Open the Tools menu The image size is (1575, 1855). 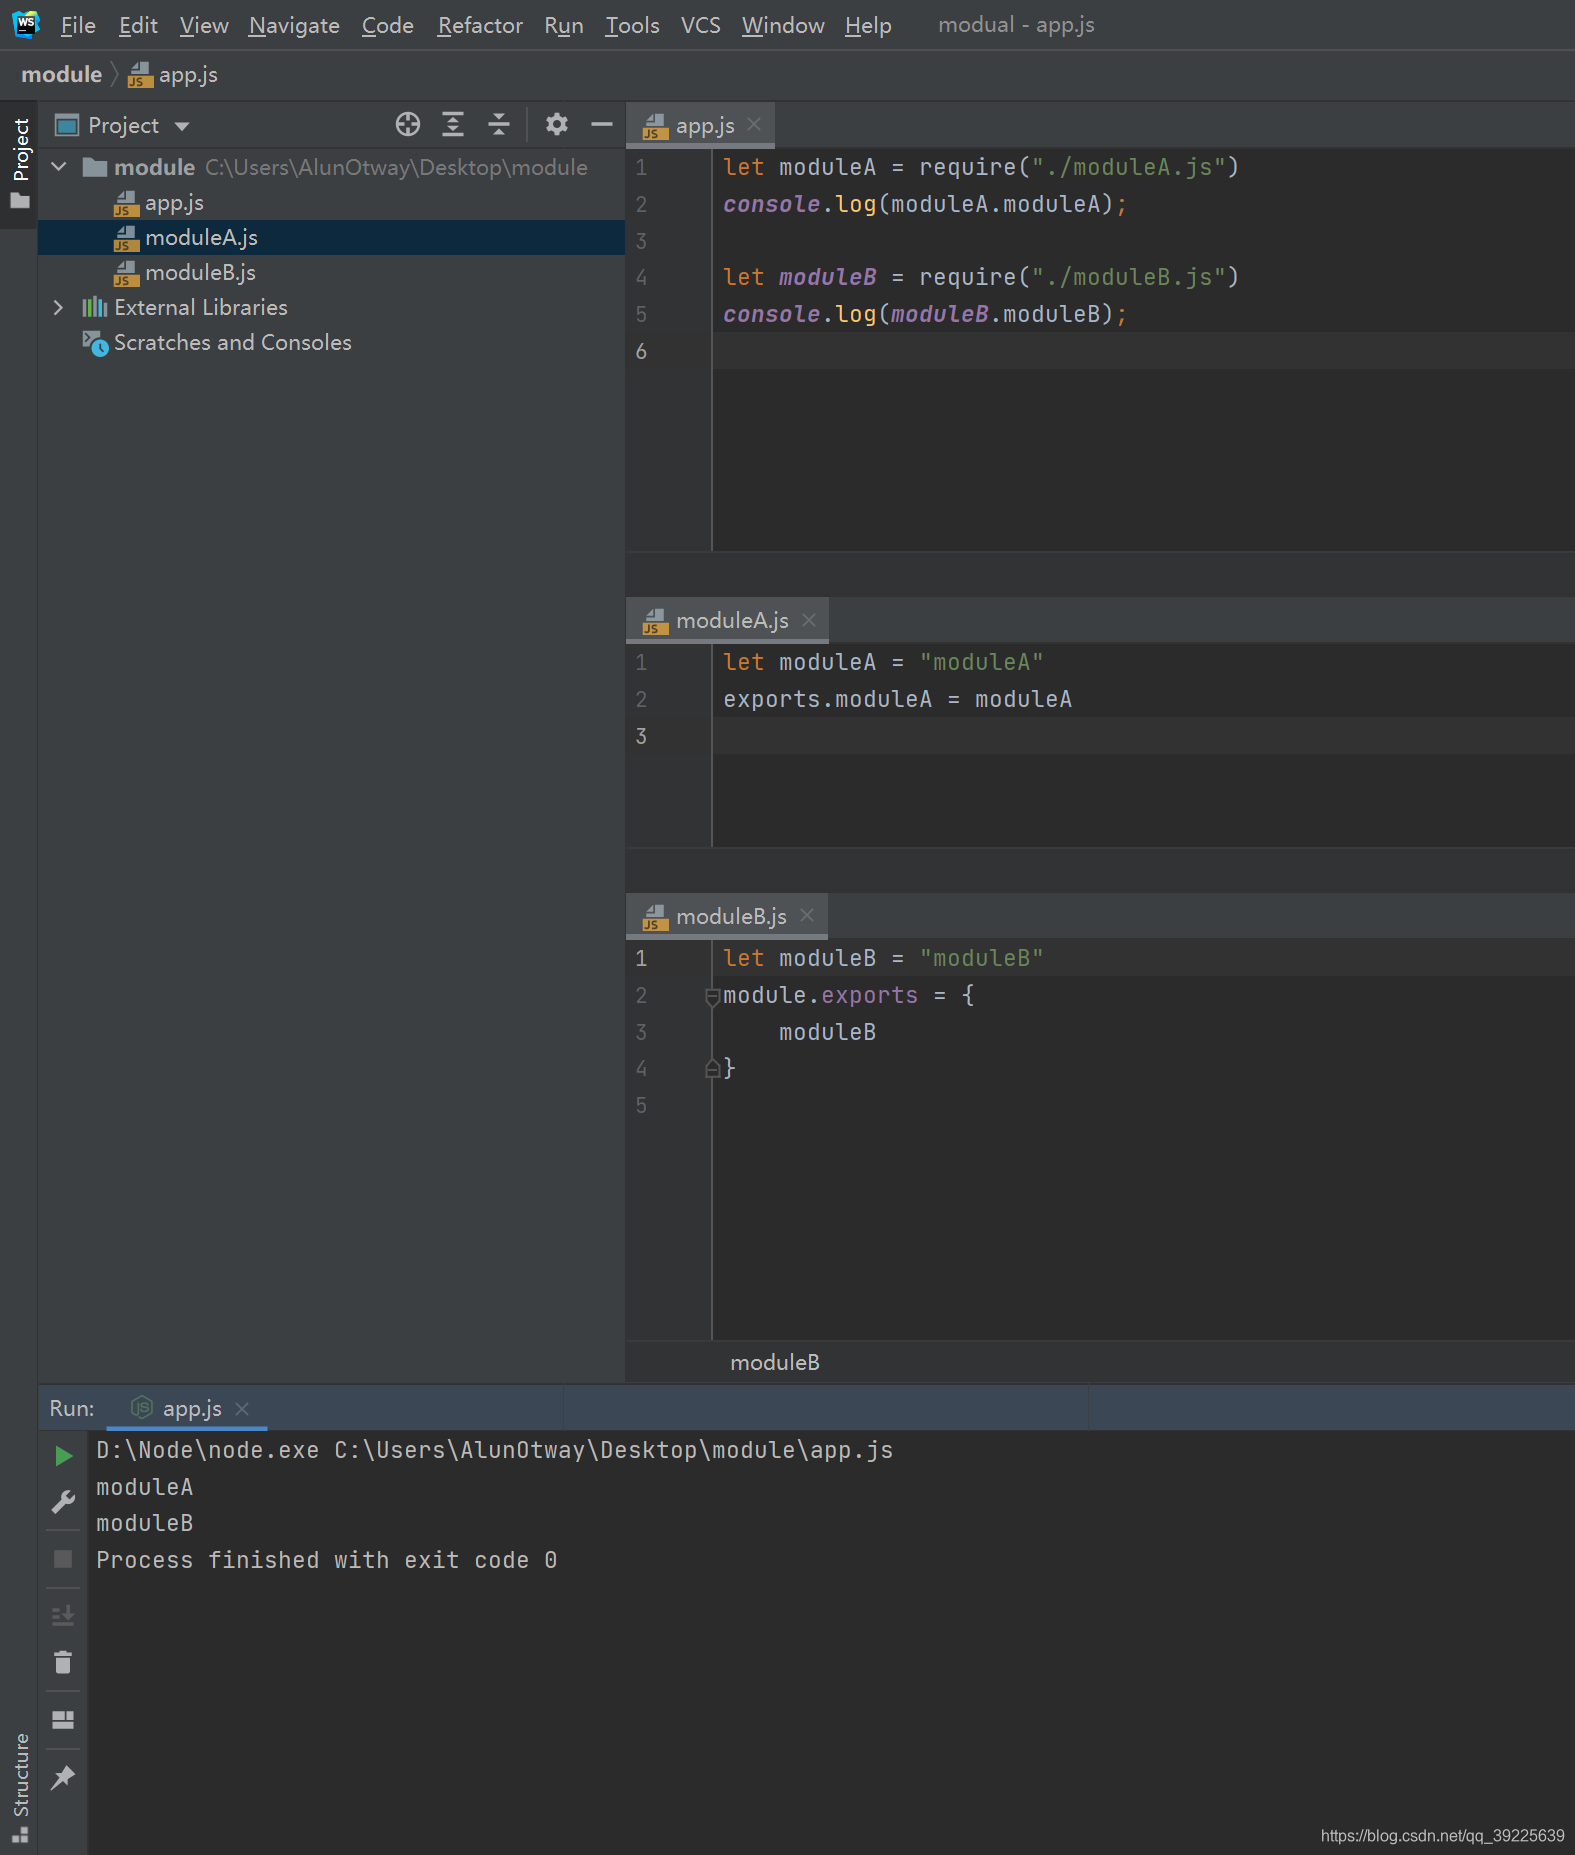click(x=632, y=25)
